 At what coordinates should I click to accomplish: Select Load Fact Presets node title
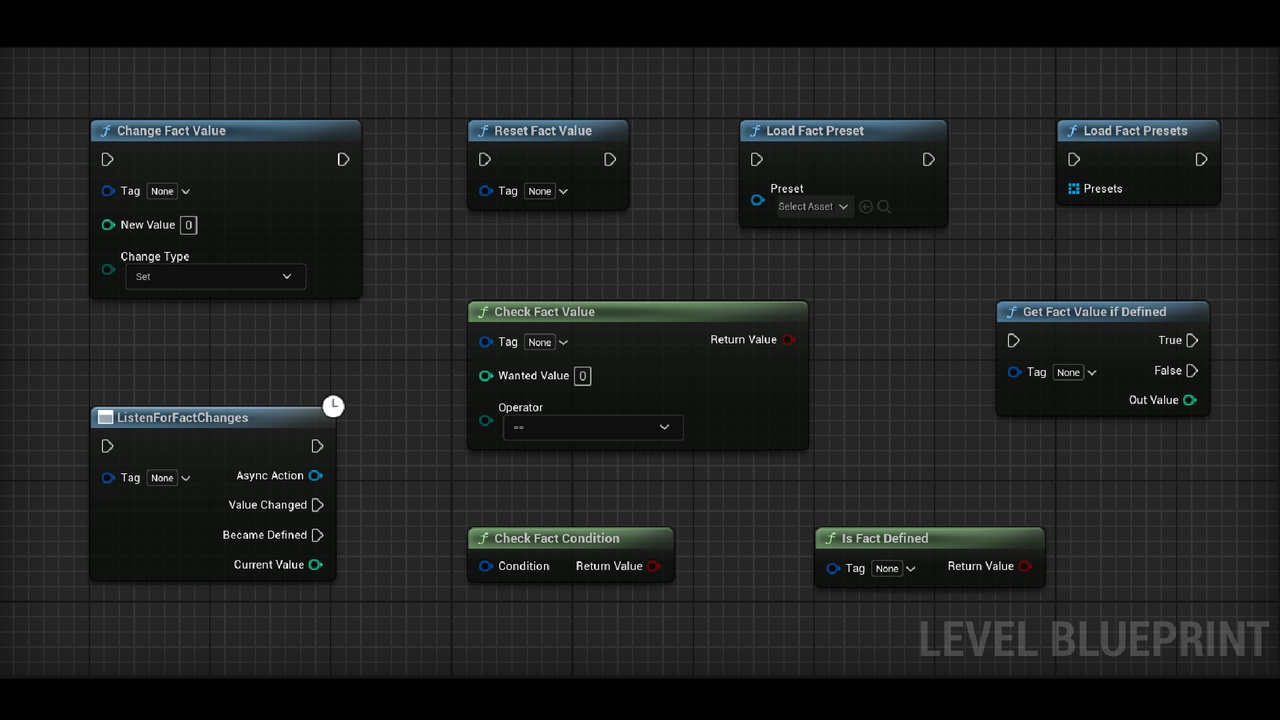click(1135, 131)
